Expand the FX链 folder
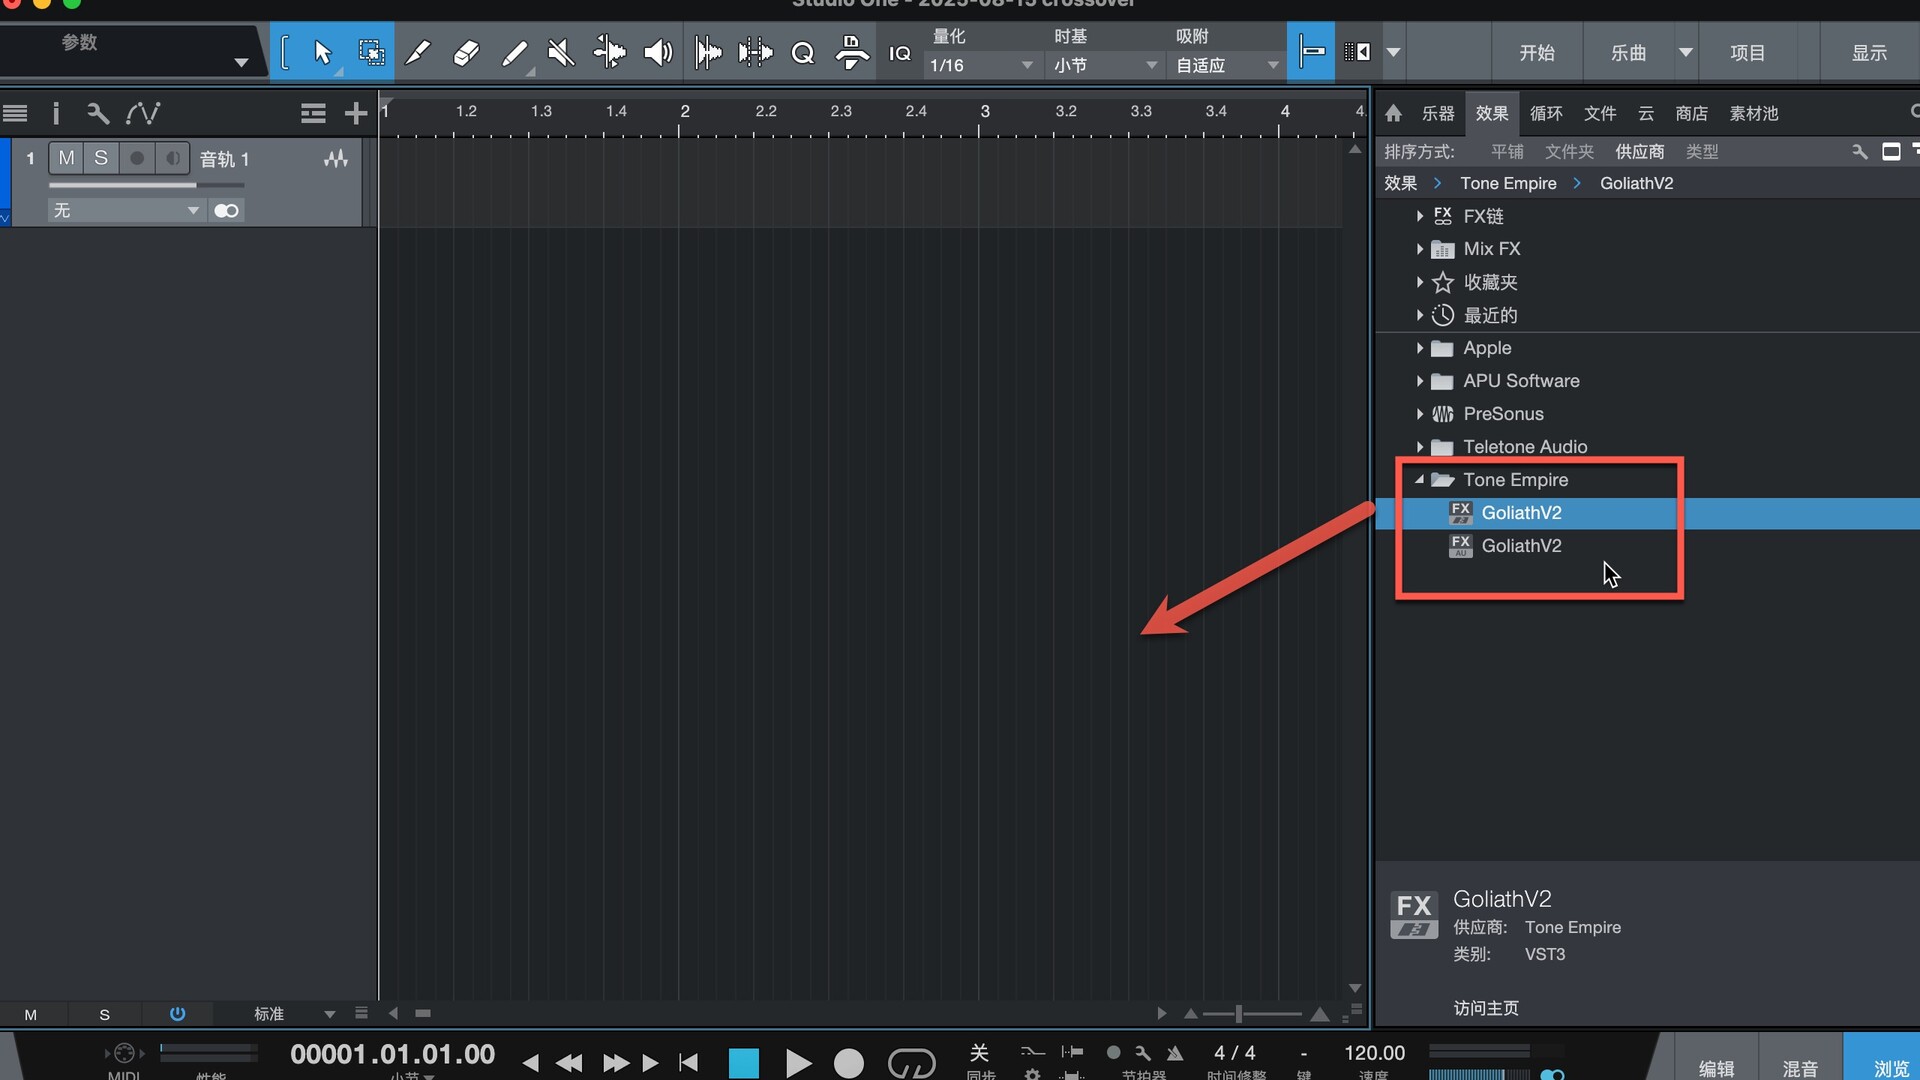The height and width of the screenshot is (1080, 1920). [x=1419, y=216]
